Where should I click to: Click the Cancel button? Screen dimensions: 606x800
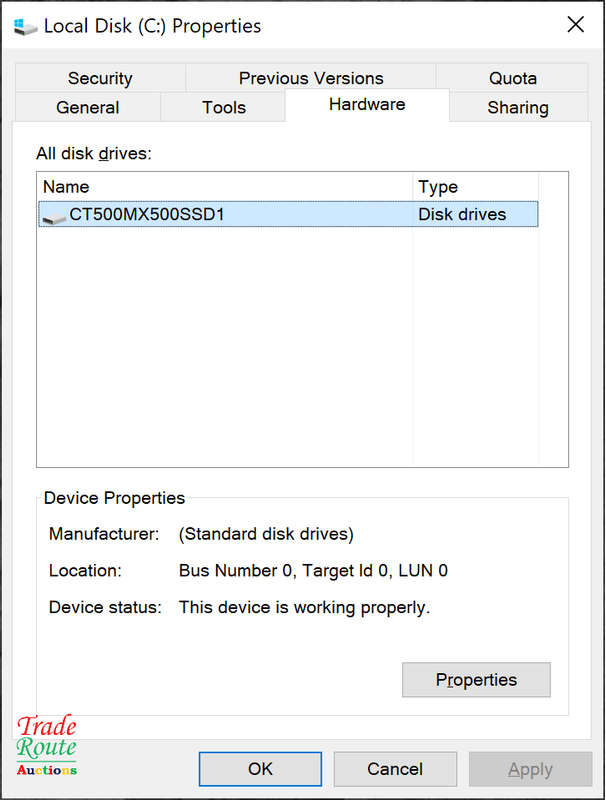point(395,769)
